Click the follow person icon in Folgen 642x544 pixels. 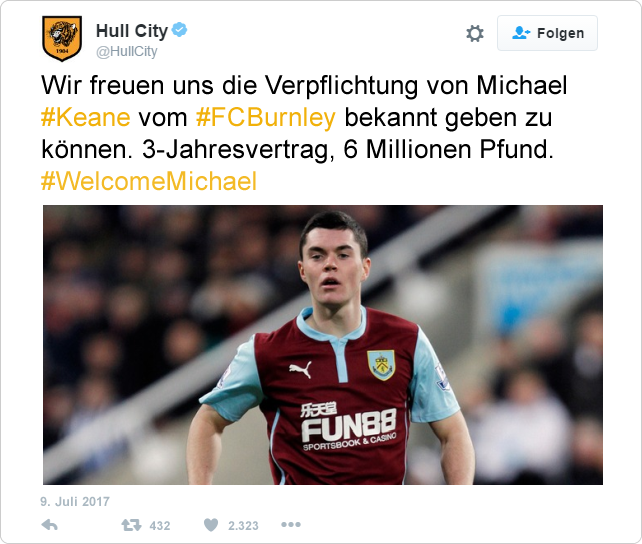click(521, 33)
